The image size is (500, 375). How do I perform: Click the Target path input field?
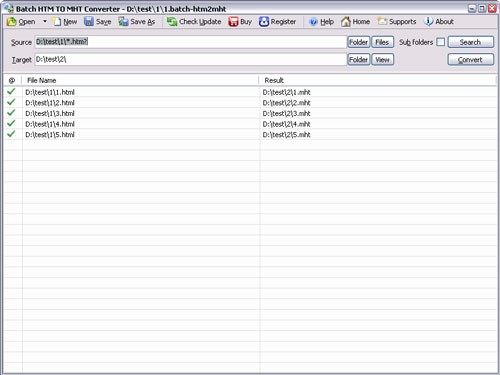click(191, 60)
